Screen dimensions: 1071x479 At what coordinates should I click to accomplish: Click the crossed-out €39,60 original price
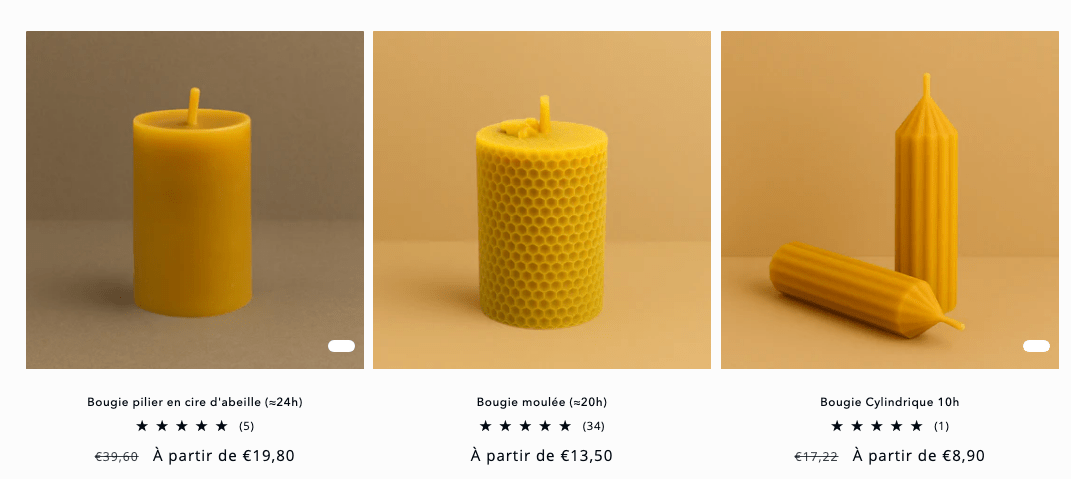point(116,456)
